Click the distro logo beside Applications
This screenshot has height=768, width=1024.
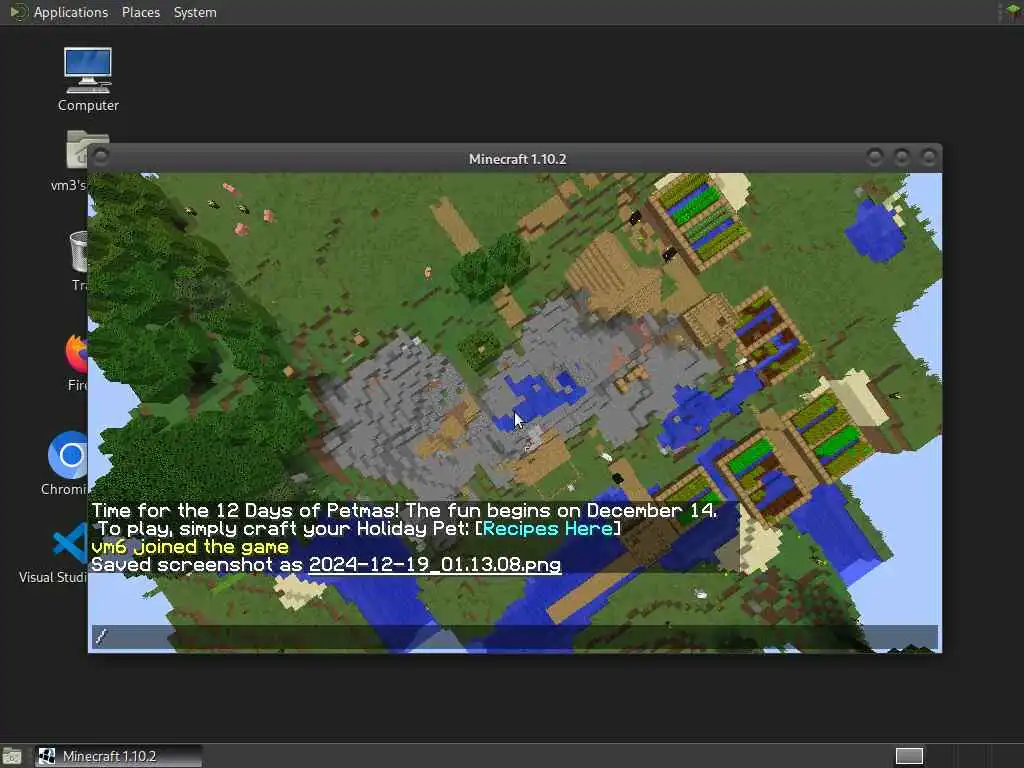click(18, 12)
